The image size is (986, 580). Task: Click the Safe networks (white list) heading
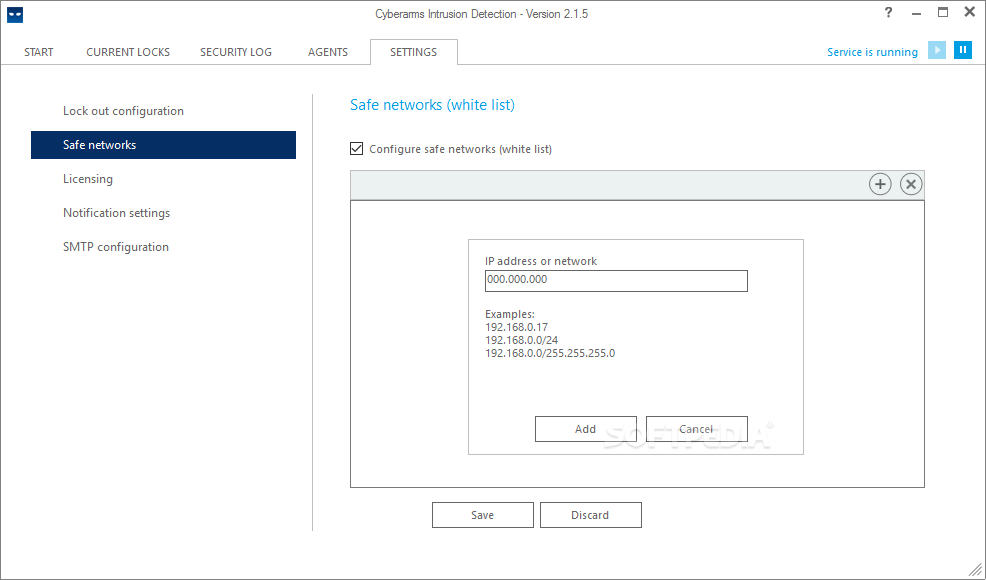pyautogui.click(x=433, y=105)
